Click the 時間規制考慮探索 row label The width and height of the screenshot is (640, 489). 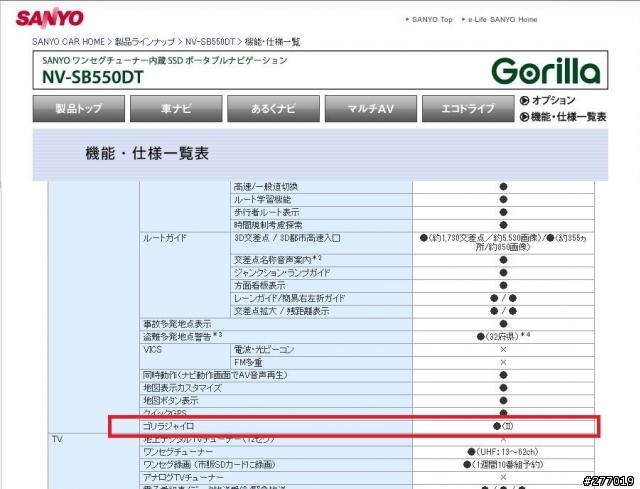point(268,225)
